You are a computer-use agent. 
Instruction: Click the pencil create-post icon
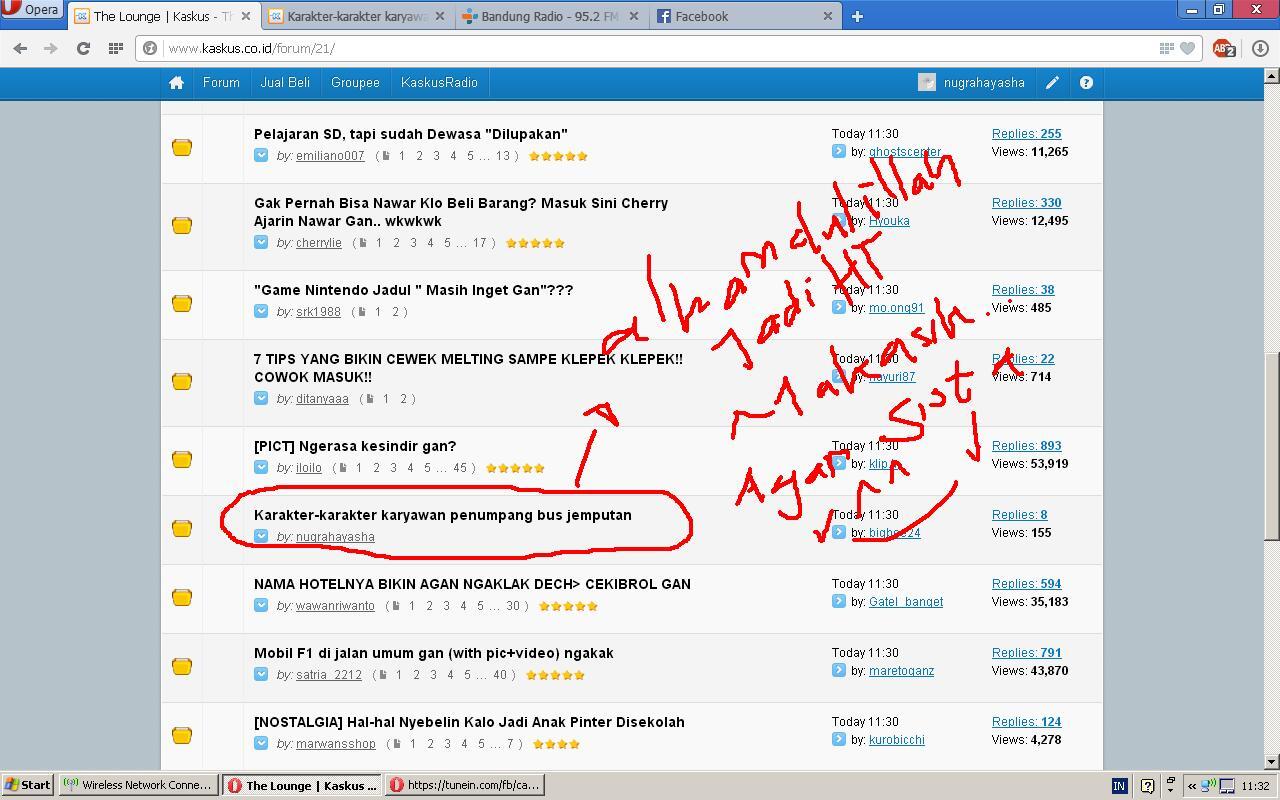tap(1052, 83)
